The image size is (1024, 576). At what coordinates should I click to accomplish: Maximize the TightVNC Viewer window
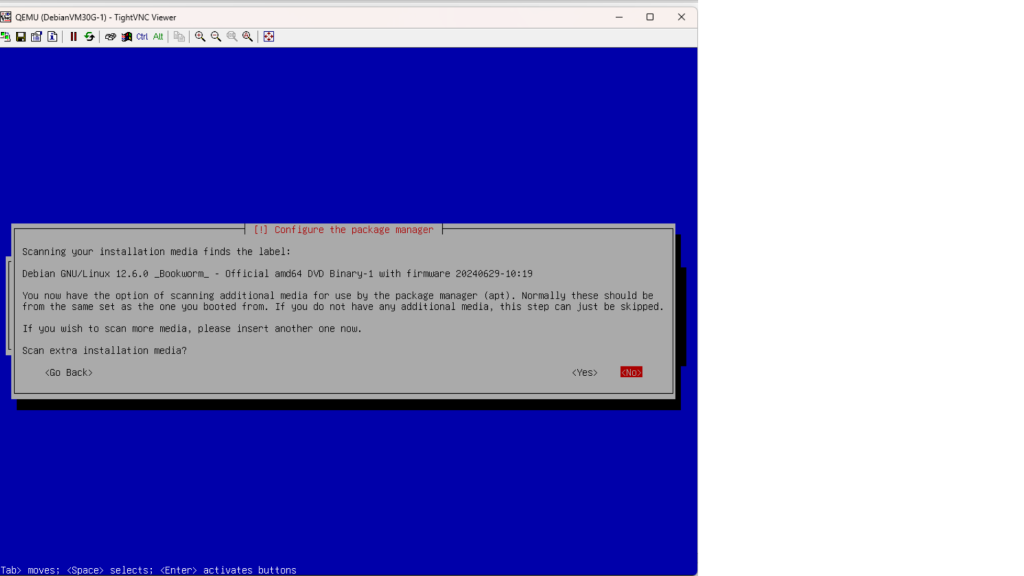tap(650, 17)
